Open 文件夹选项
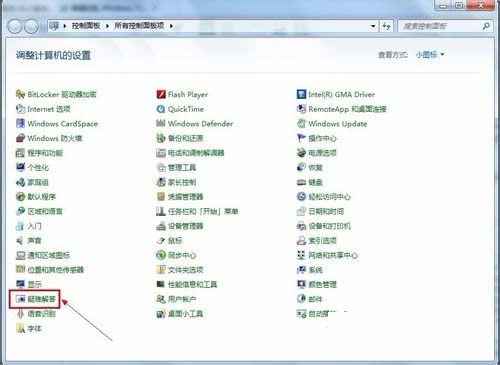This screenshot has width=500, height=365. 180,270
